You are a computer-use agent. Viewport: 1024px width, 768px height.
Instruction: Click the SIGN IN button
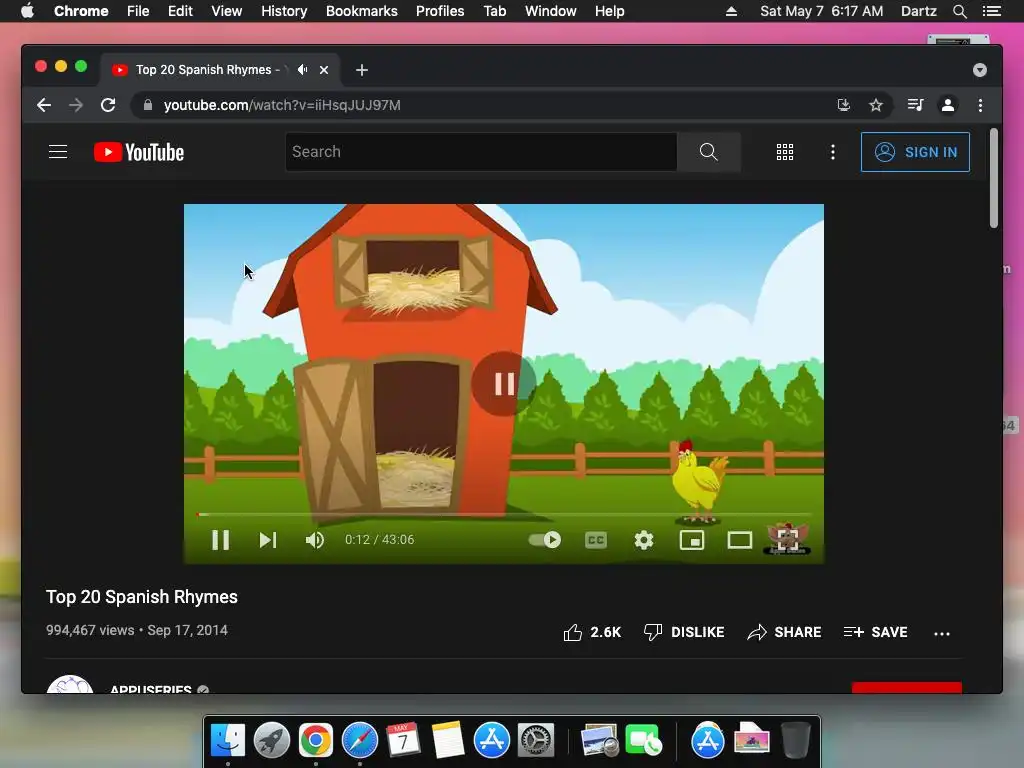click(915, 152)
